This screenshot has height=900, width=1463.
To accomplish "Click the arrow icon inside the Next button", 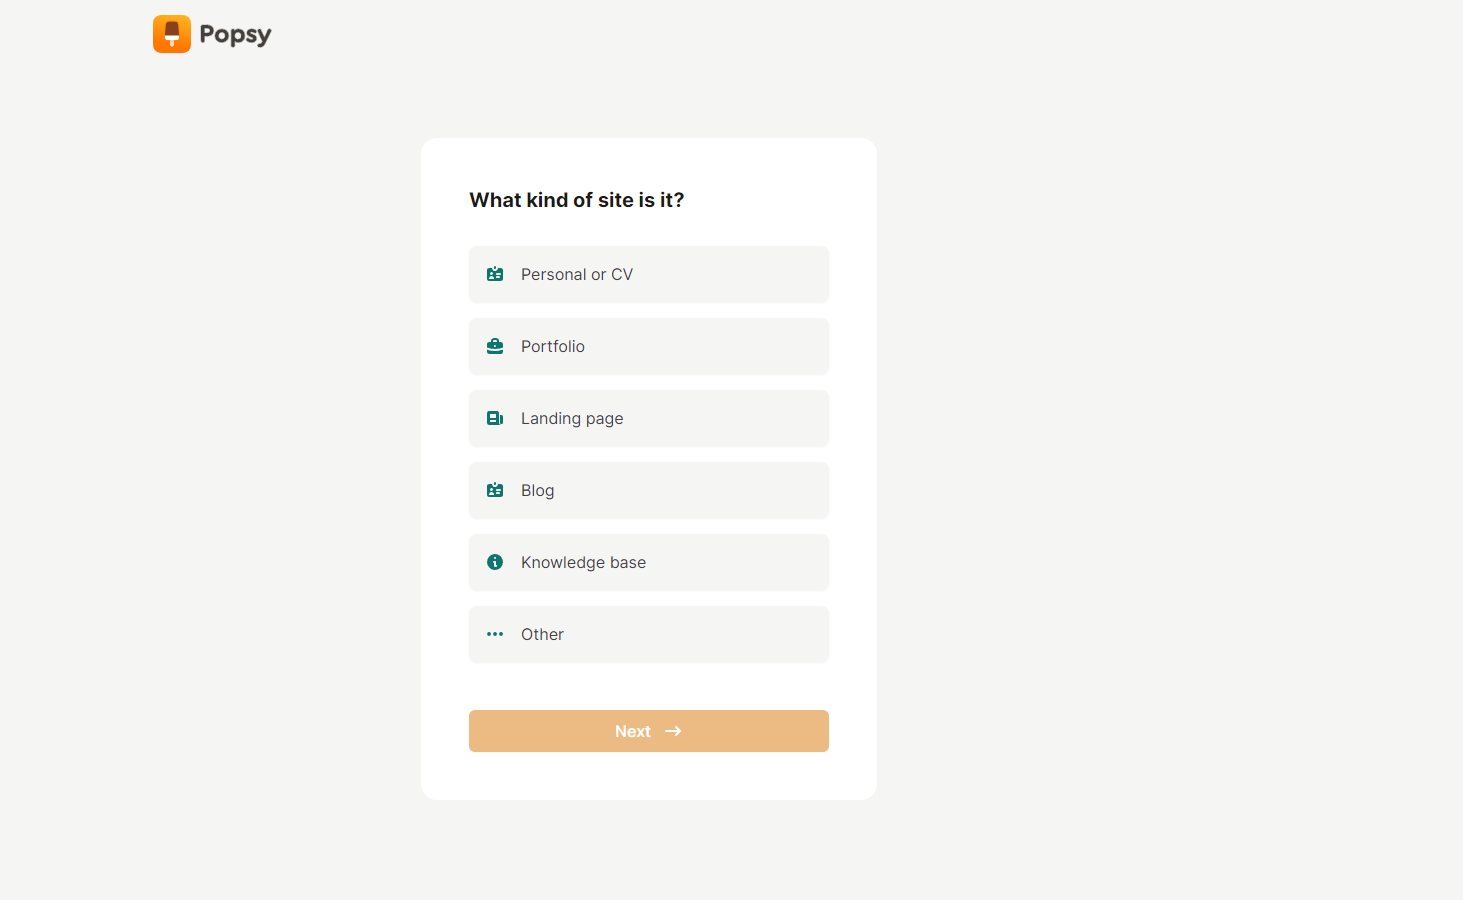I will [x=673, y=731].
